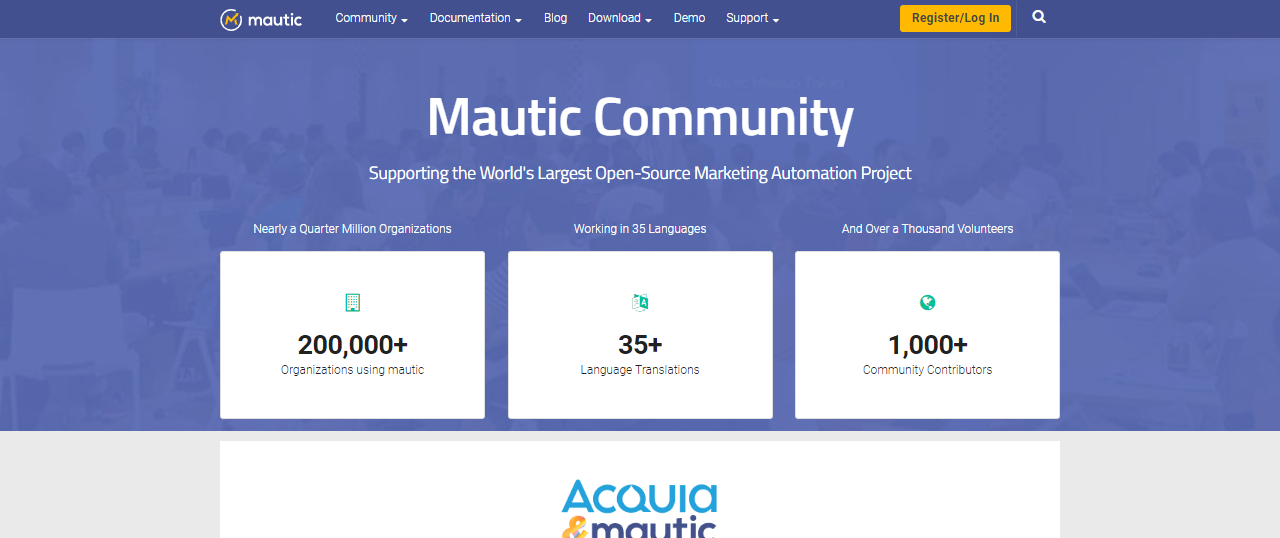Expand the Community dropdown menu
This screenshot has width=1280, height=538.
tap(371, 18)
